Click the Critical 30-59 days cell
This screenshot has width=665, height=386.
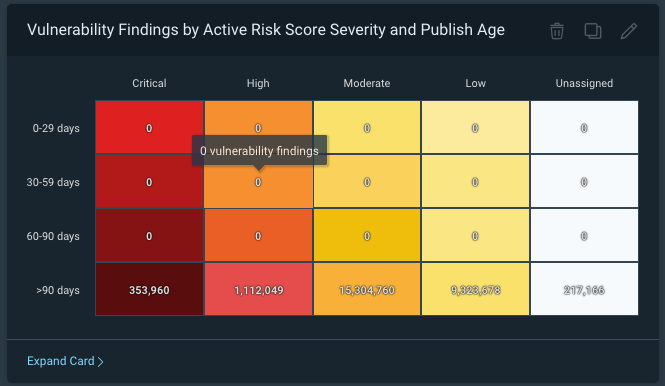click(x=149, y=181)
